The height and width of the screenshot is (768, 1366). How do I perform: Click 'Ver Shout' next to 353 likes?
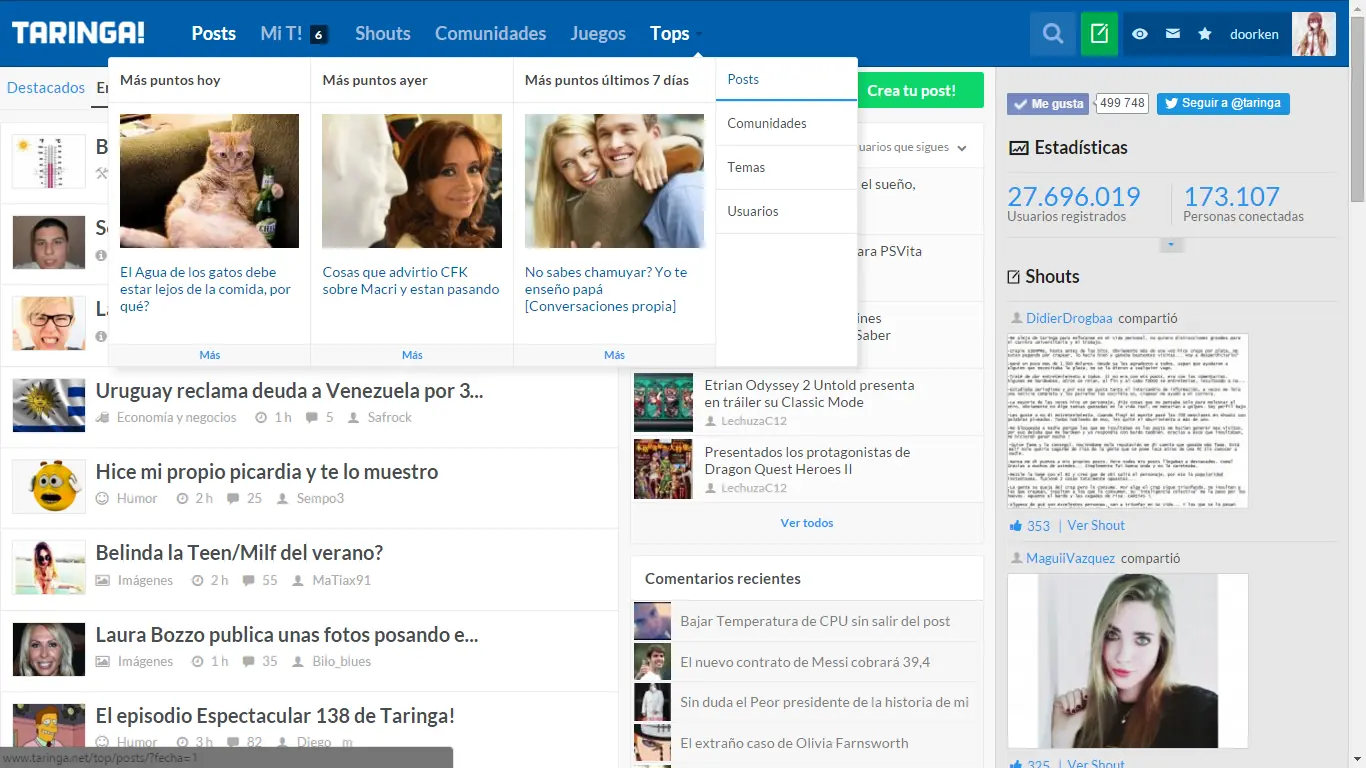(x=1096, y=526)
